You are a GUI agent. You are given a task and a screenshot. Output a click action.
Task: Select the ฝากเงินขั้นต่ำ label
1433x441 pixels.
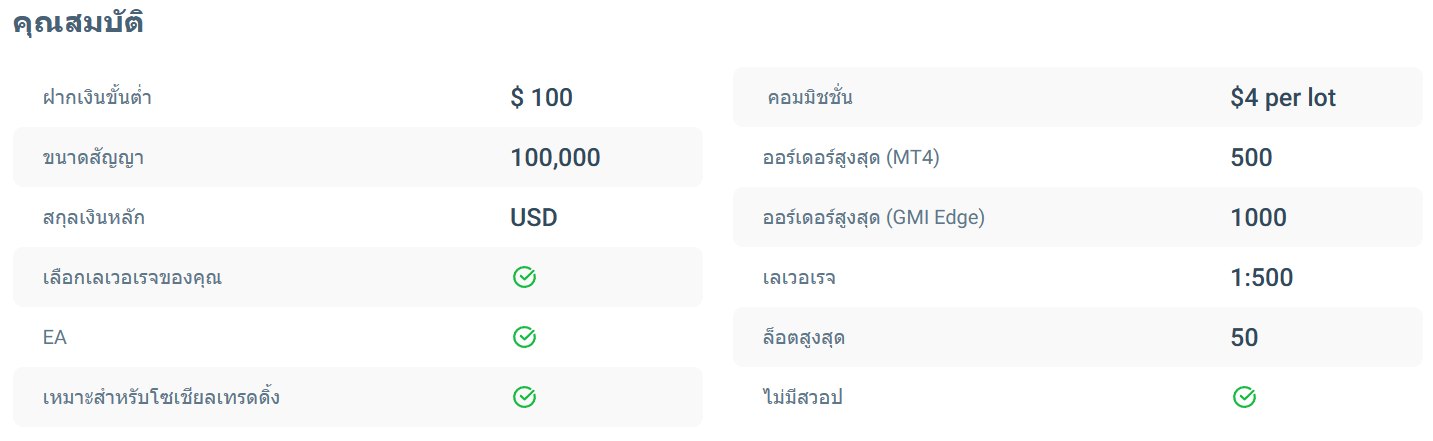tap(97, 98)
